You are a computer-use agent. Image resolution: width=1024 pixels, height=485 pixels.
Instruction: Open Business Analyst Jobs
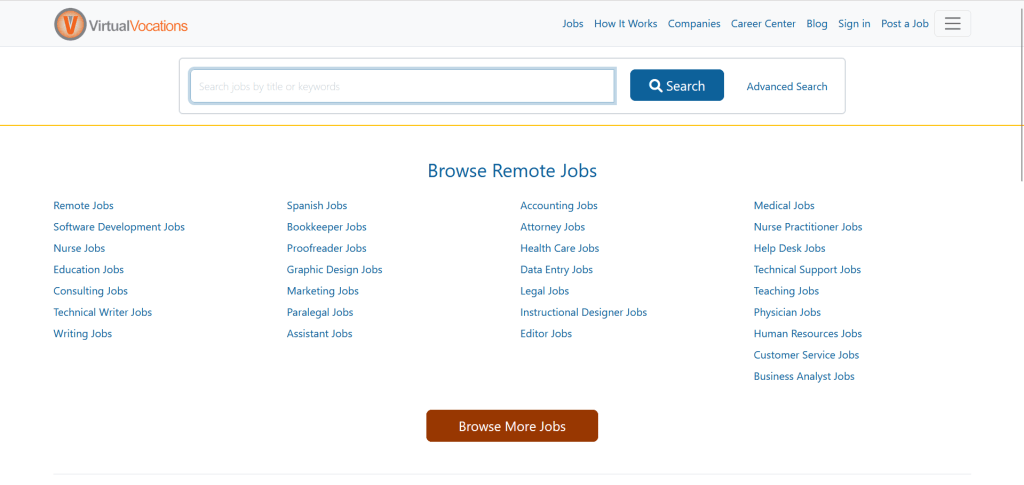(804, 376)
